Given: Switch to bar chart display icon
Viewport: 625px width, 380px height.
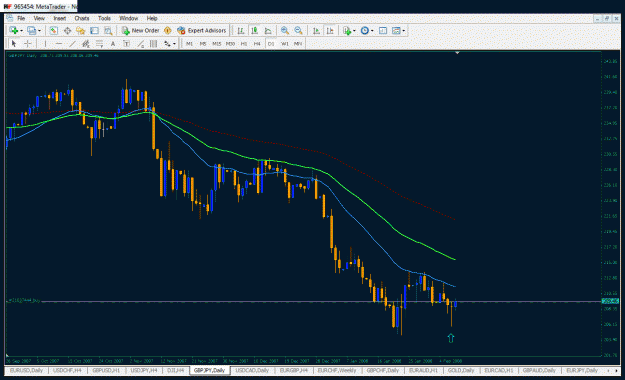Looking at the screenshot, I should tap(240, 30).
